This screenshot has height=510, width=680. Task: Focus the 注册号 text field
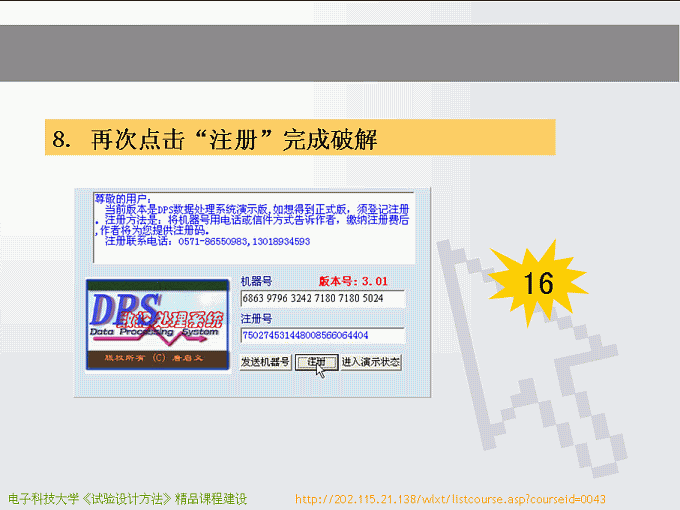pos(321,335)
